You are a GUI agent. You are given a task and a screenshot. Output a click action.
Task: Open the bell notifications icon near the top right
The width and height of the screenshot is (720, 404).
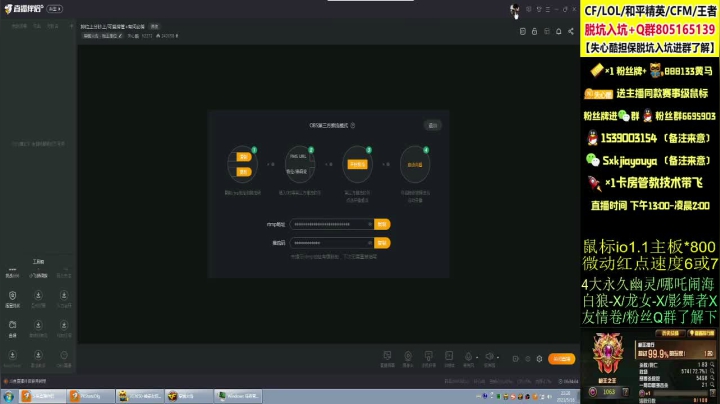click(x=558, y=31)
